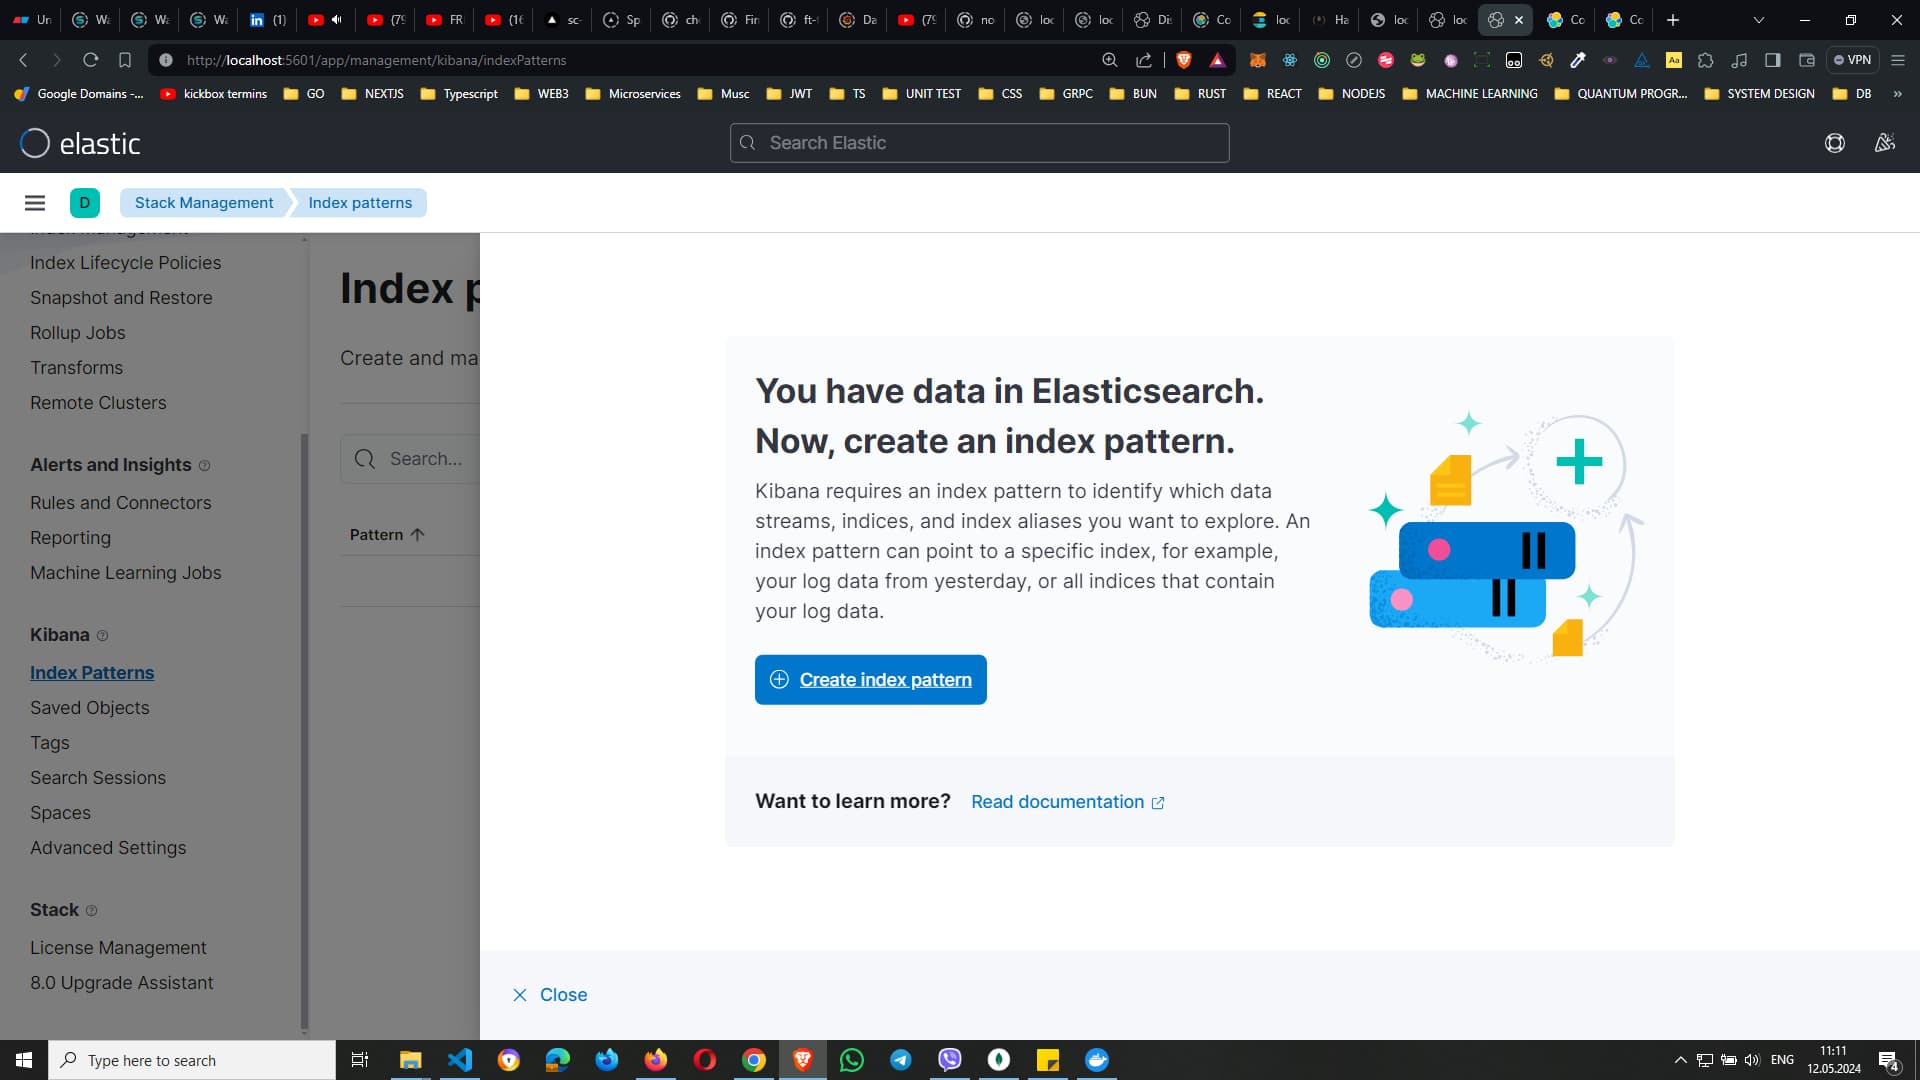Image resolution: width=1920 pixels, height=1080 pixels.
Task: Click the Brave Rewards triangle icon
Action: (x=1217, y=60)
